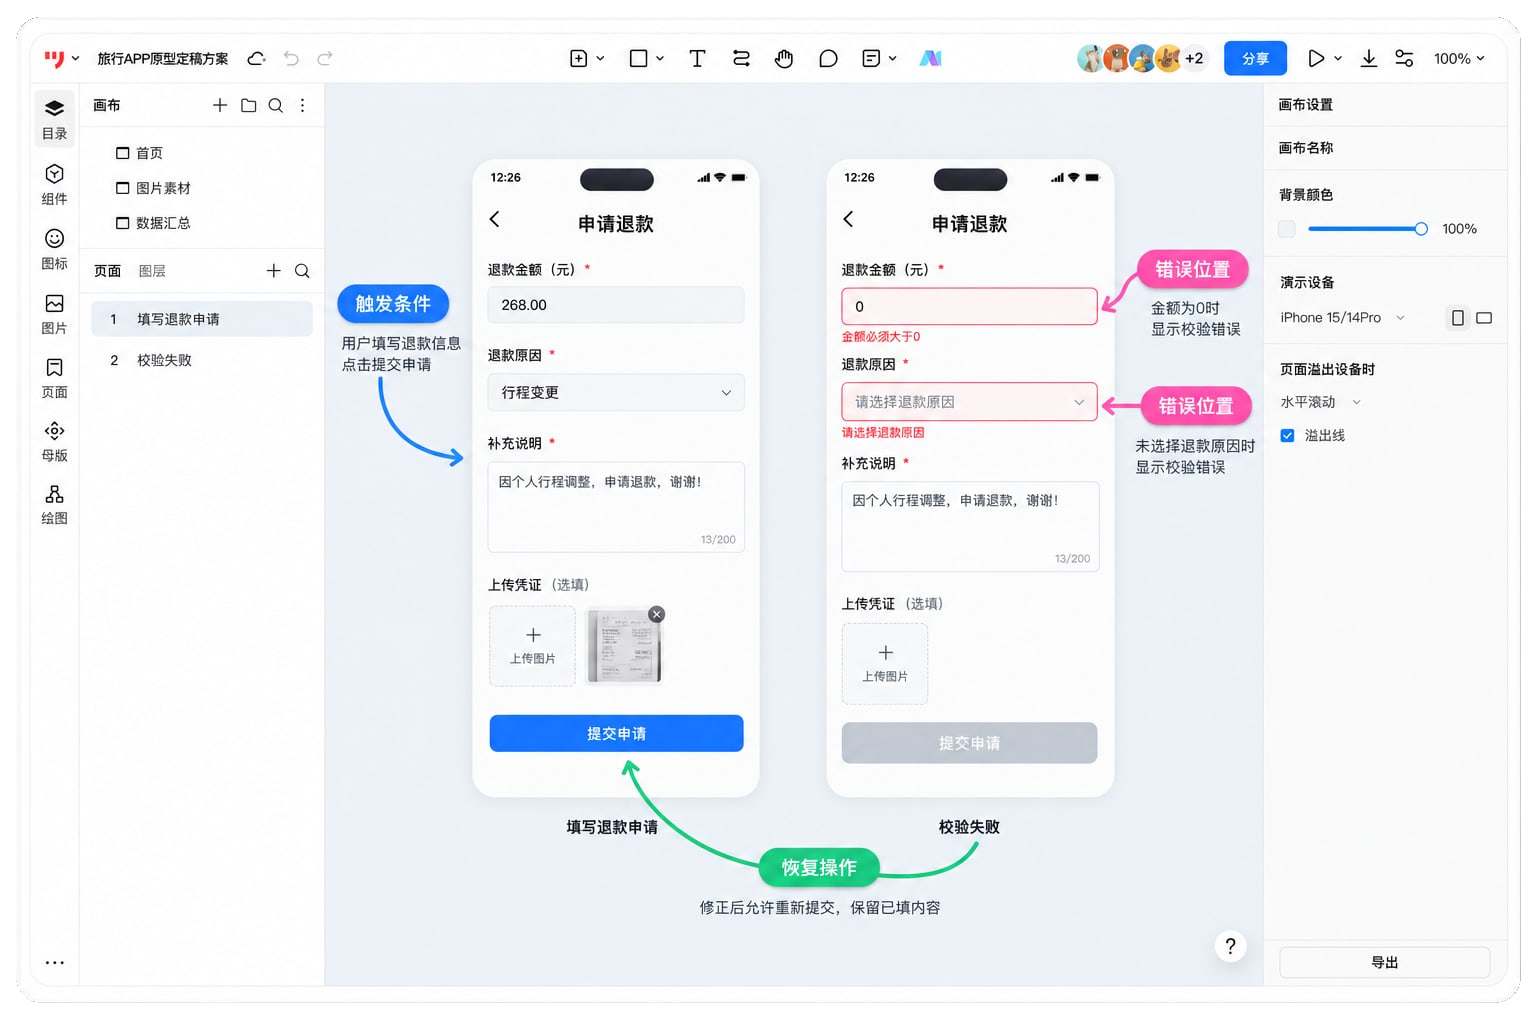Toggle the 溢出线 checkbox
The height and width of the screenshot is (1024, 1536).
[x=1287, y=436]
